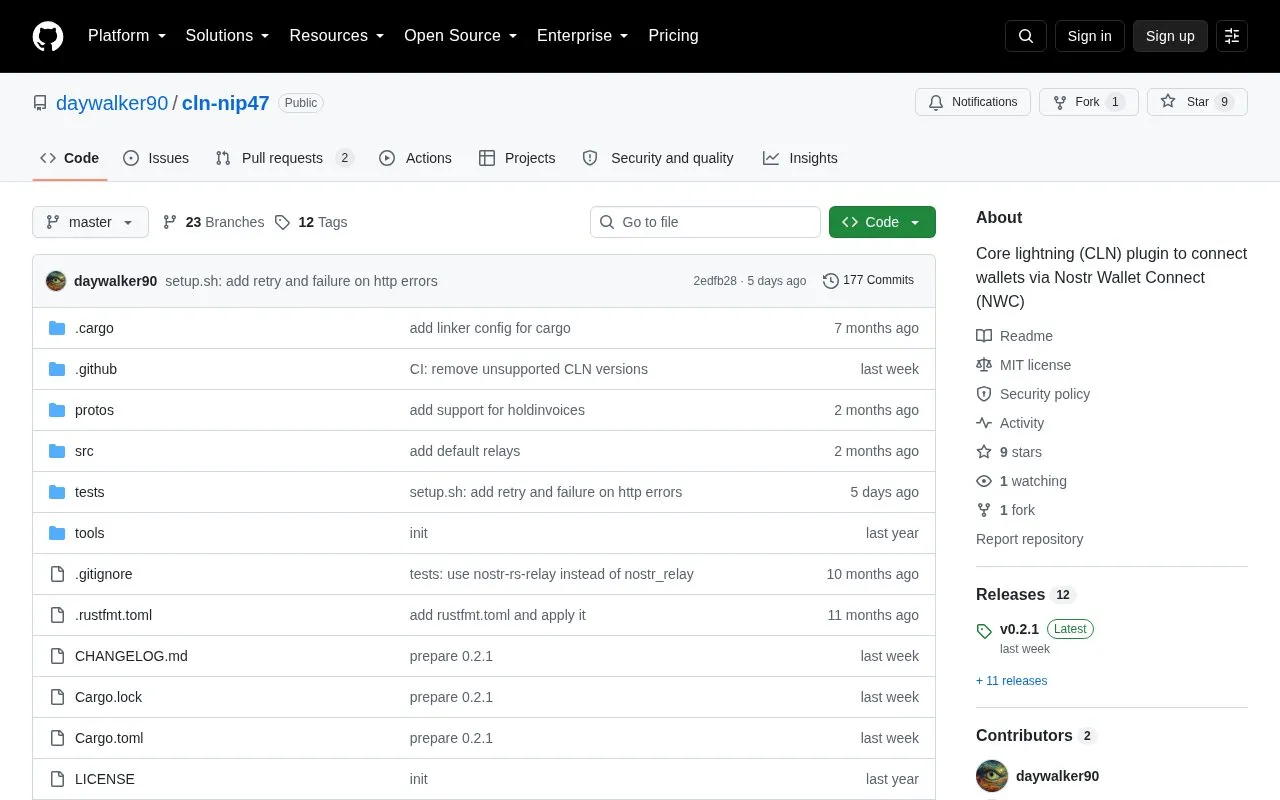Screen dimensions: 1280x800
Task: Open the search magnifier icon
Action: click(1026, 36)
